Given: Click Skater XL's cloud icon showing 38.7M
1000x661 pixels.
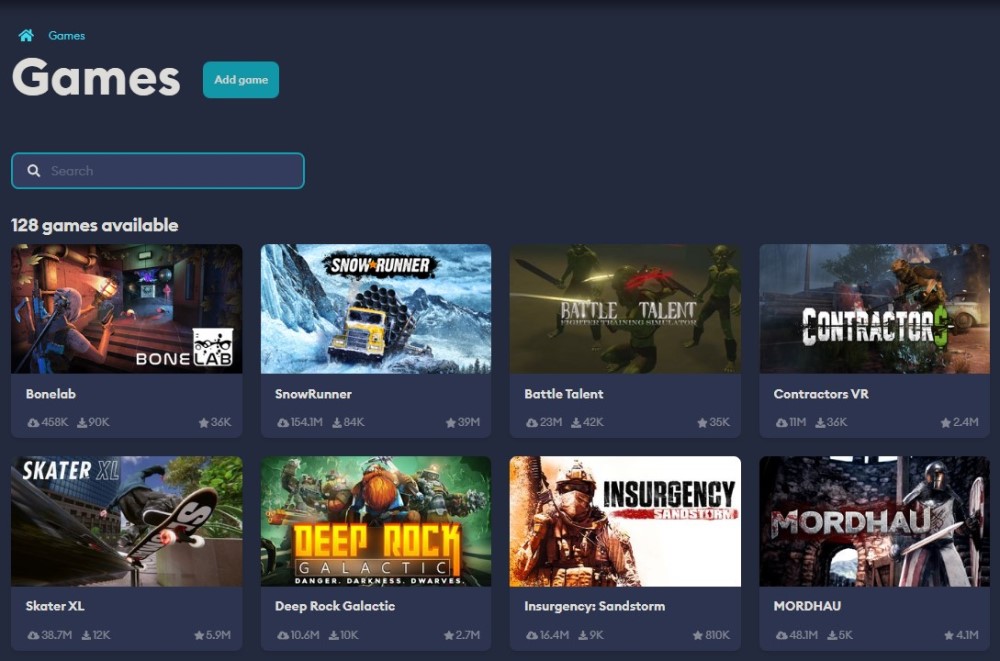Looking at the screenshot, I should point(33,635).
